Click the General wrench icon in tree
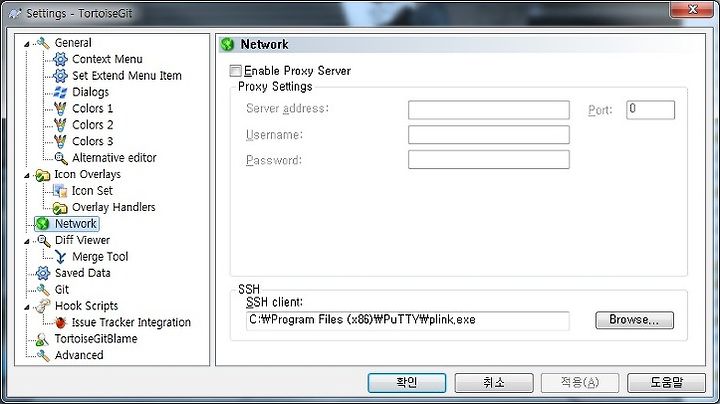 tap(43, 43)
